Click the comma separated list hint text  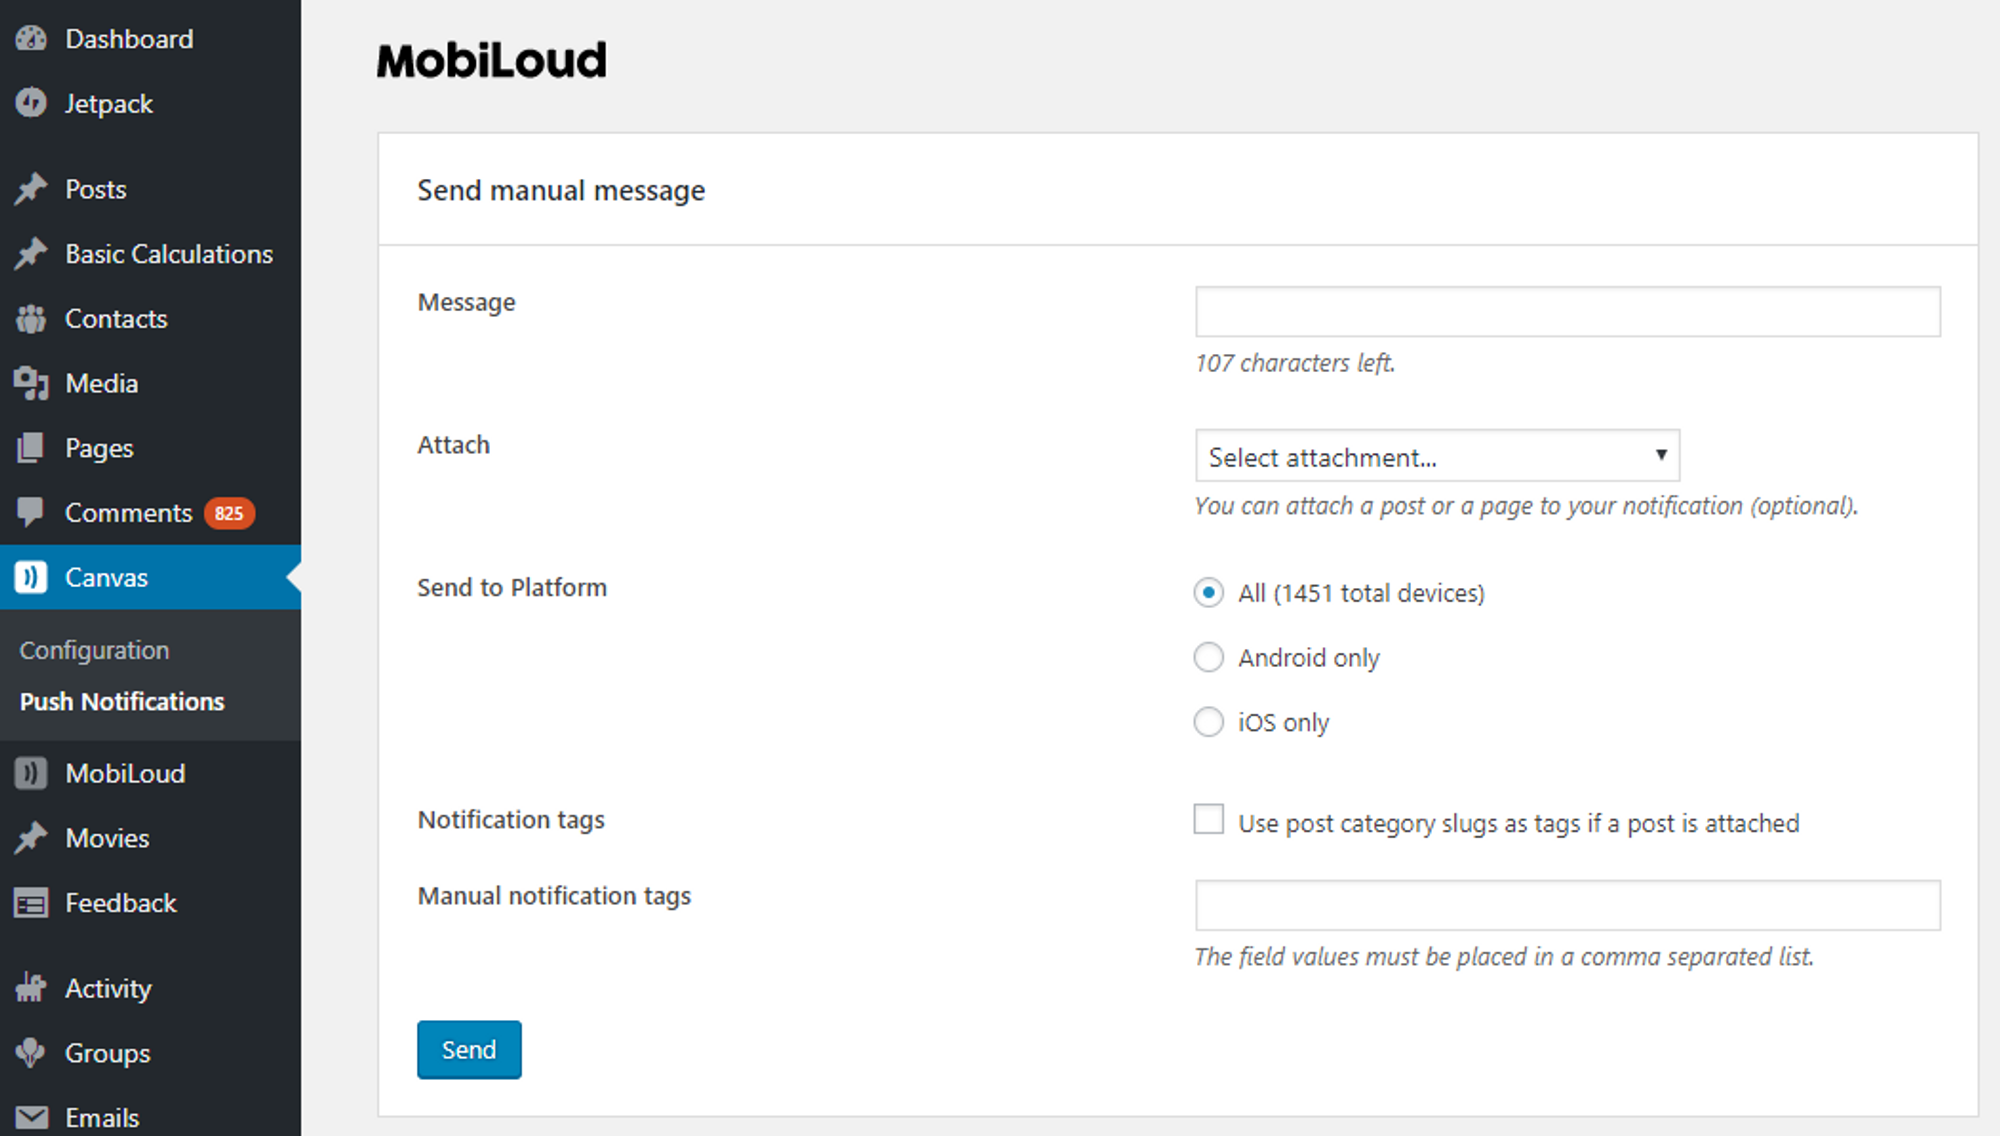coord(1504,957)
